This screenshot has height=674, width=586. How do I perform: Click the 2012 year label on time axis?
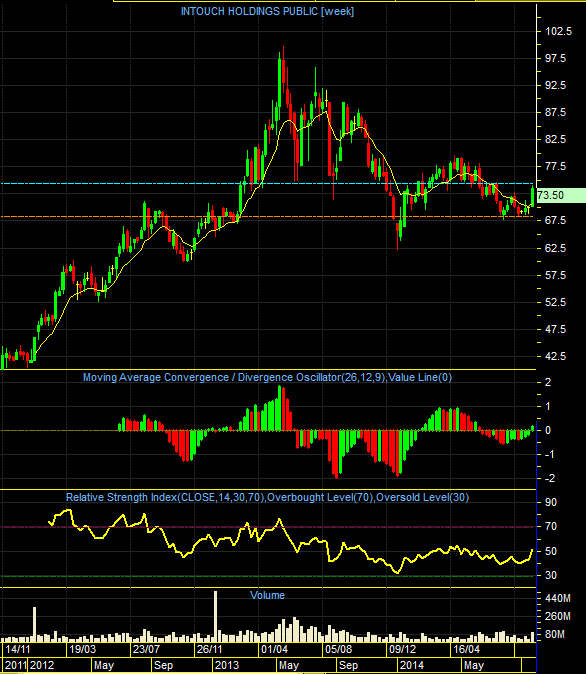42,665
